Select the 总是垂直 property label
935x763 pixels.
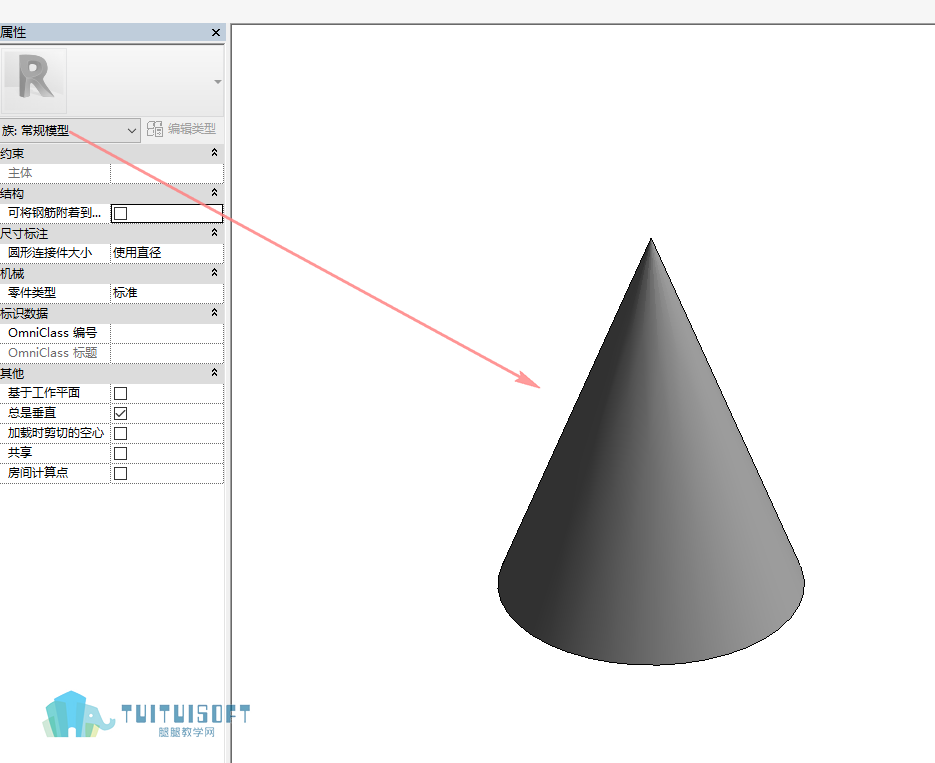[x=32, y=413]
